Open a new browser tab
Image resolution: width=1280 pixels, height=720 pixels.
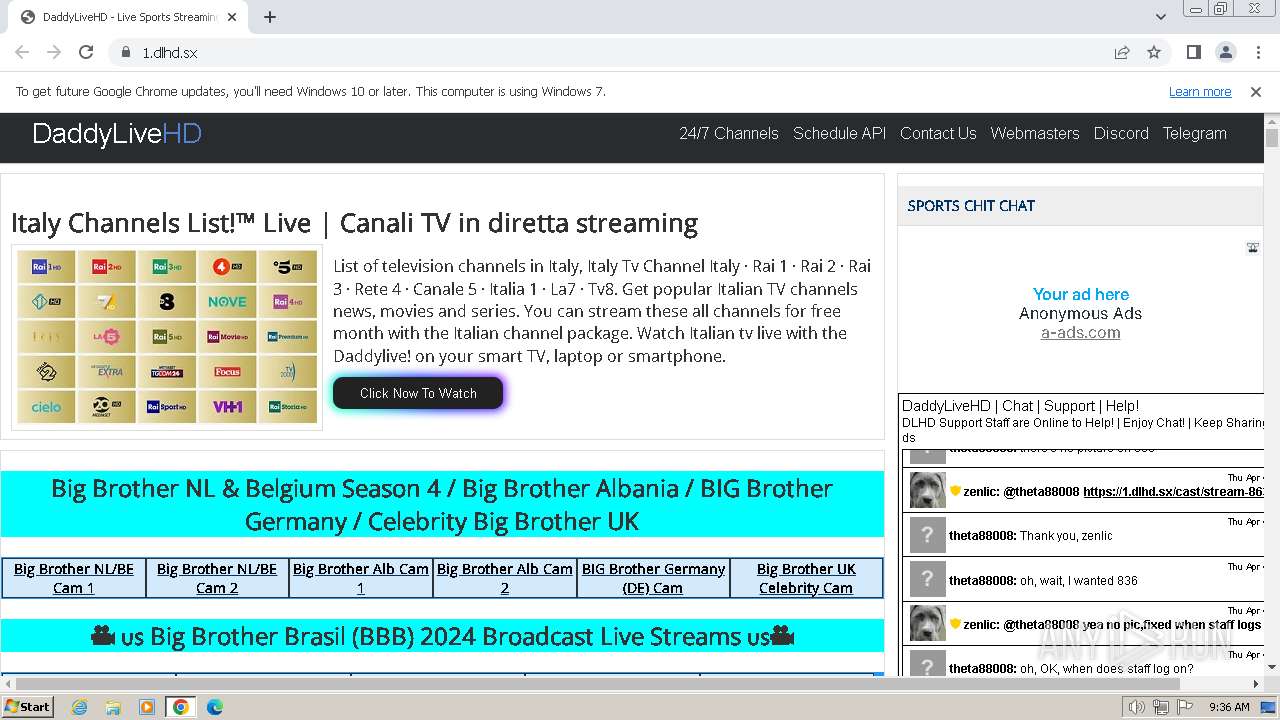click(x=270, y=17)
